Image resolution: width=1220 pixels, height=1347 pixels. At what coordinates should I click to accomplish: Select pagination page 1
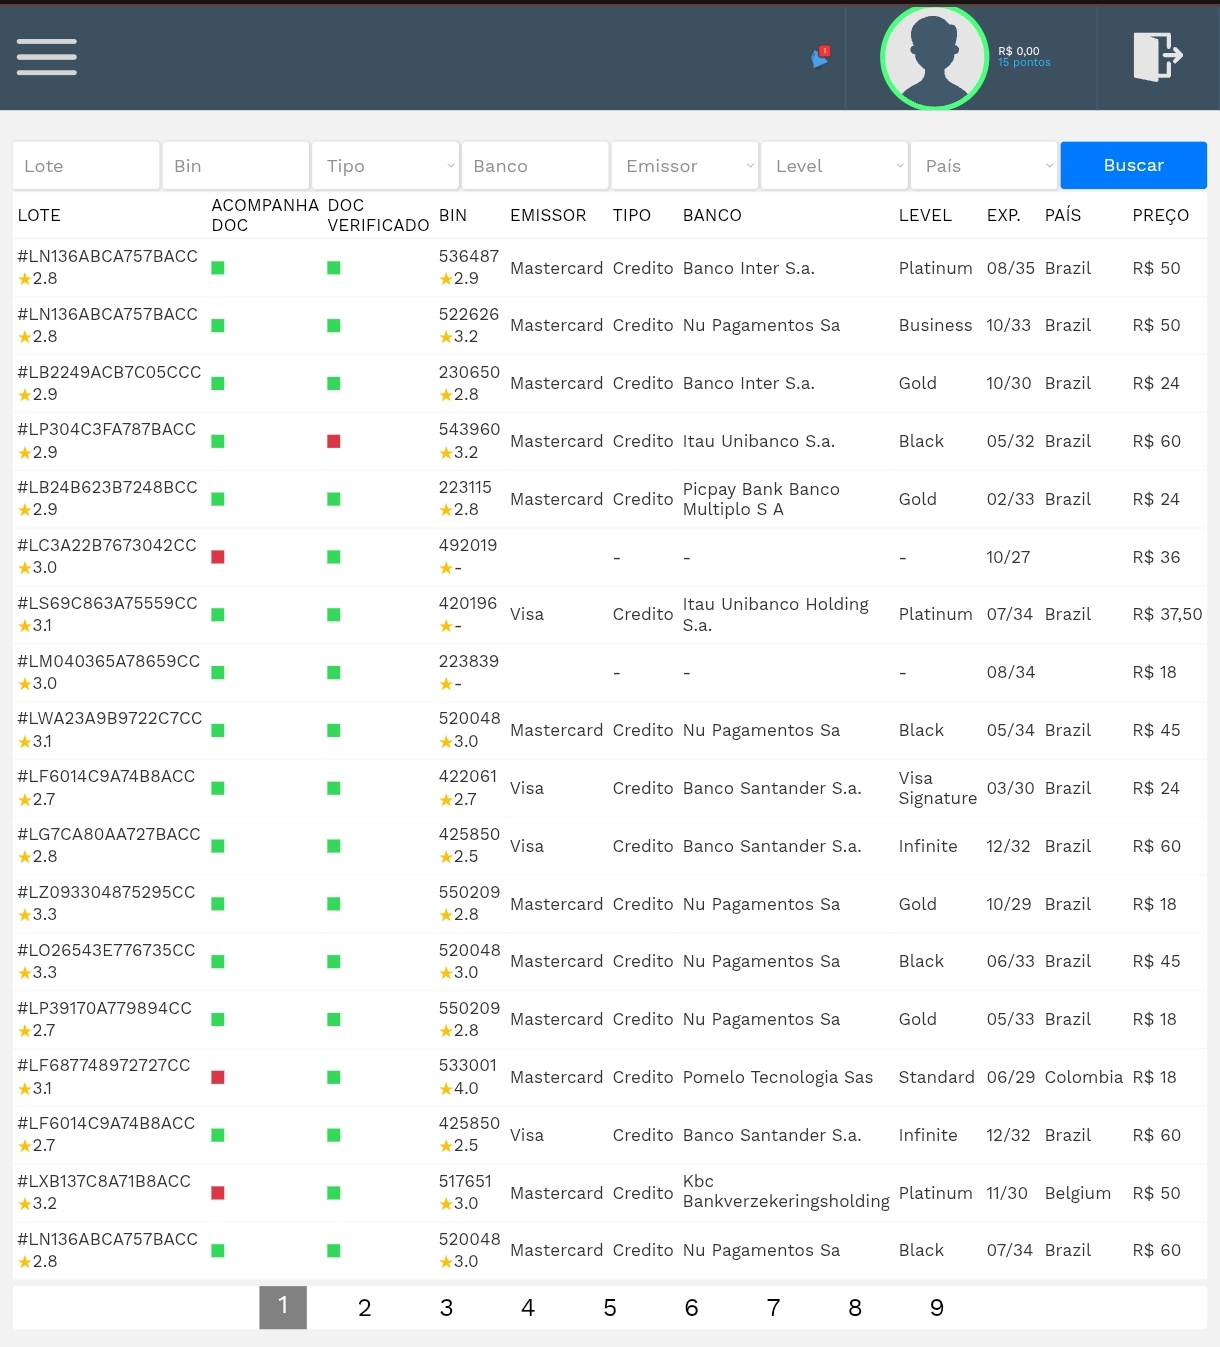[x=283, y=1307]
